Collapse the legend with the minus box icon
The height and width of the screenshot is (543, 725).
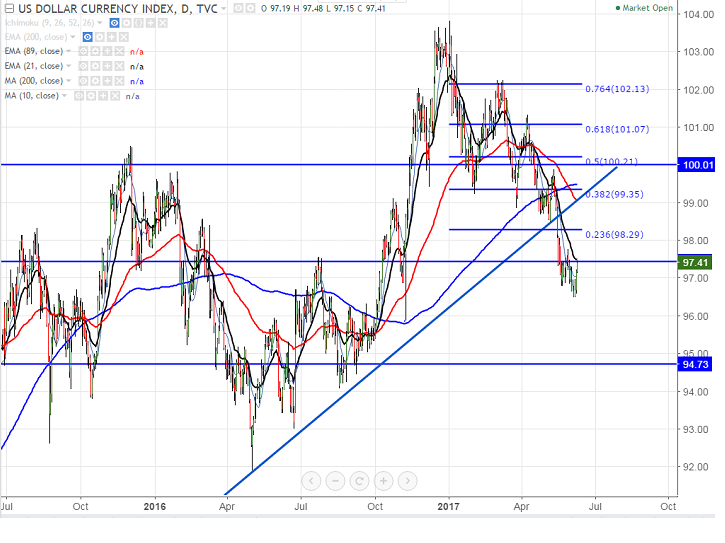[x=9, y=8]
